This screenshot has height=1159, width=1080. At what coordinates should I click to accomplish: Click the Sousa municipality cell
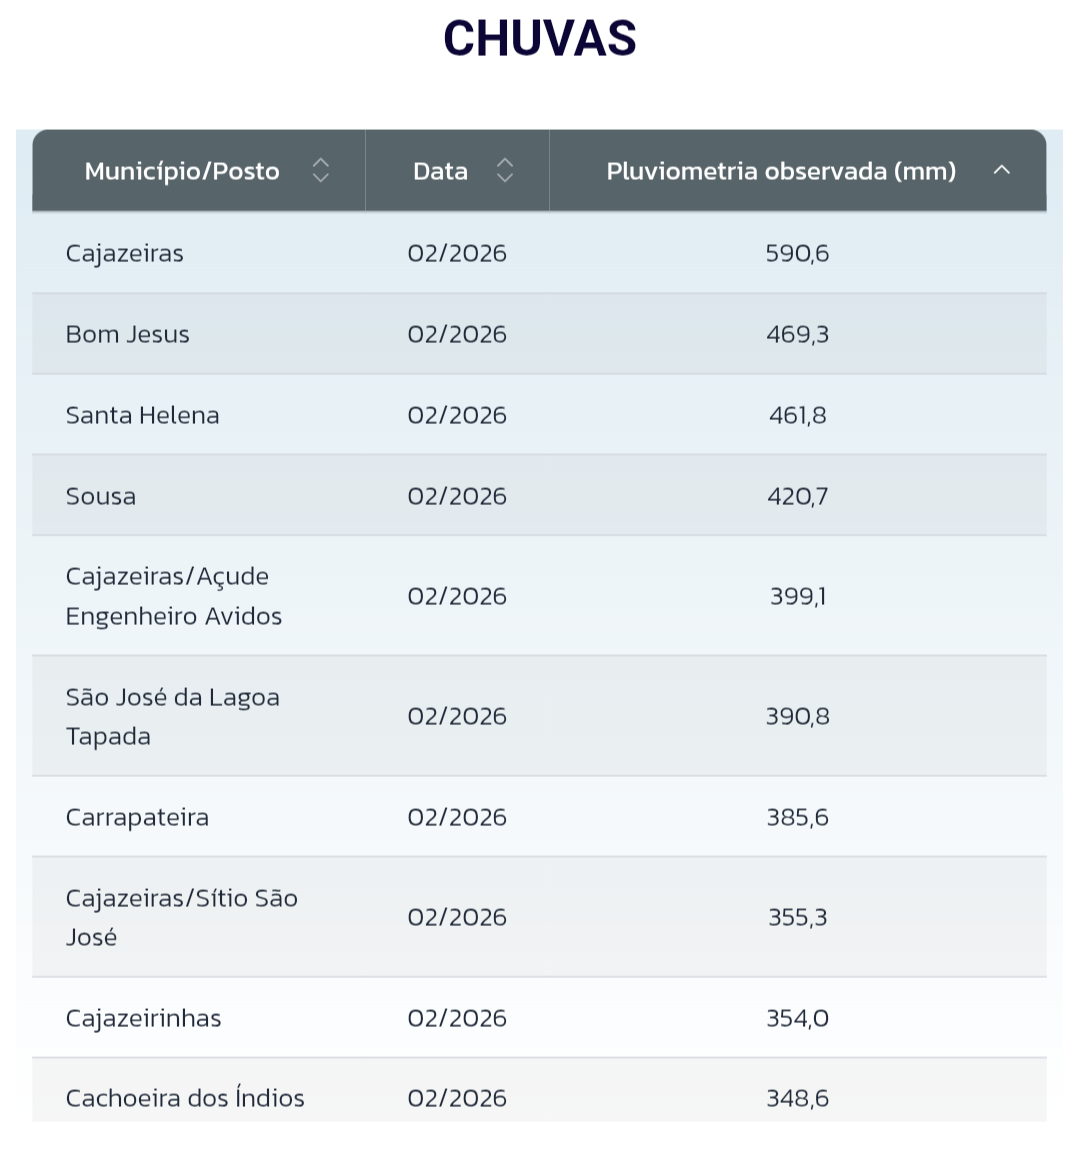pyautogui.click(x=101, y=496)
